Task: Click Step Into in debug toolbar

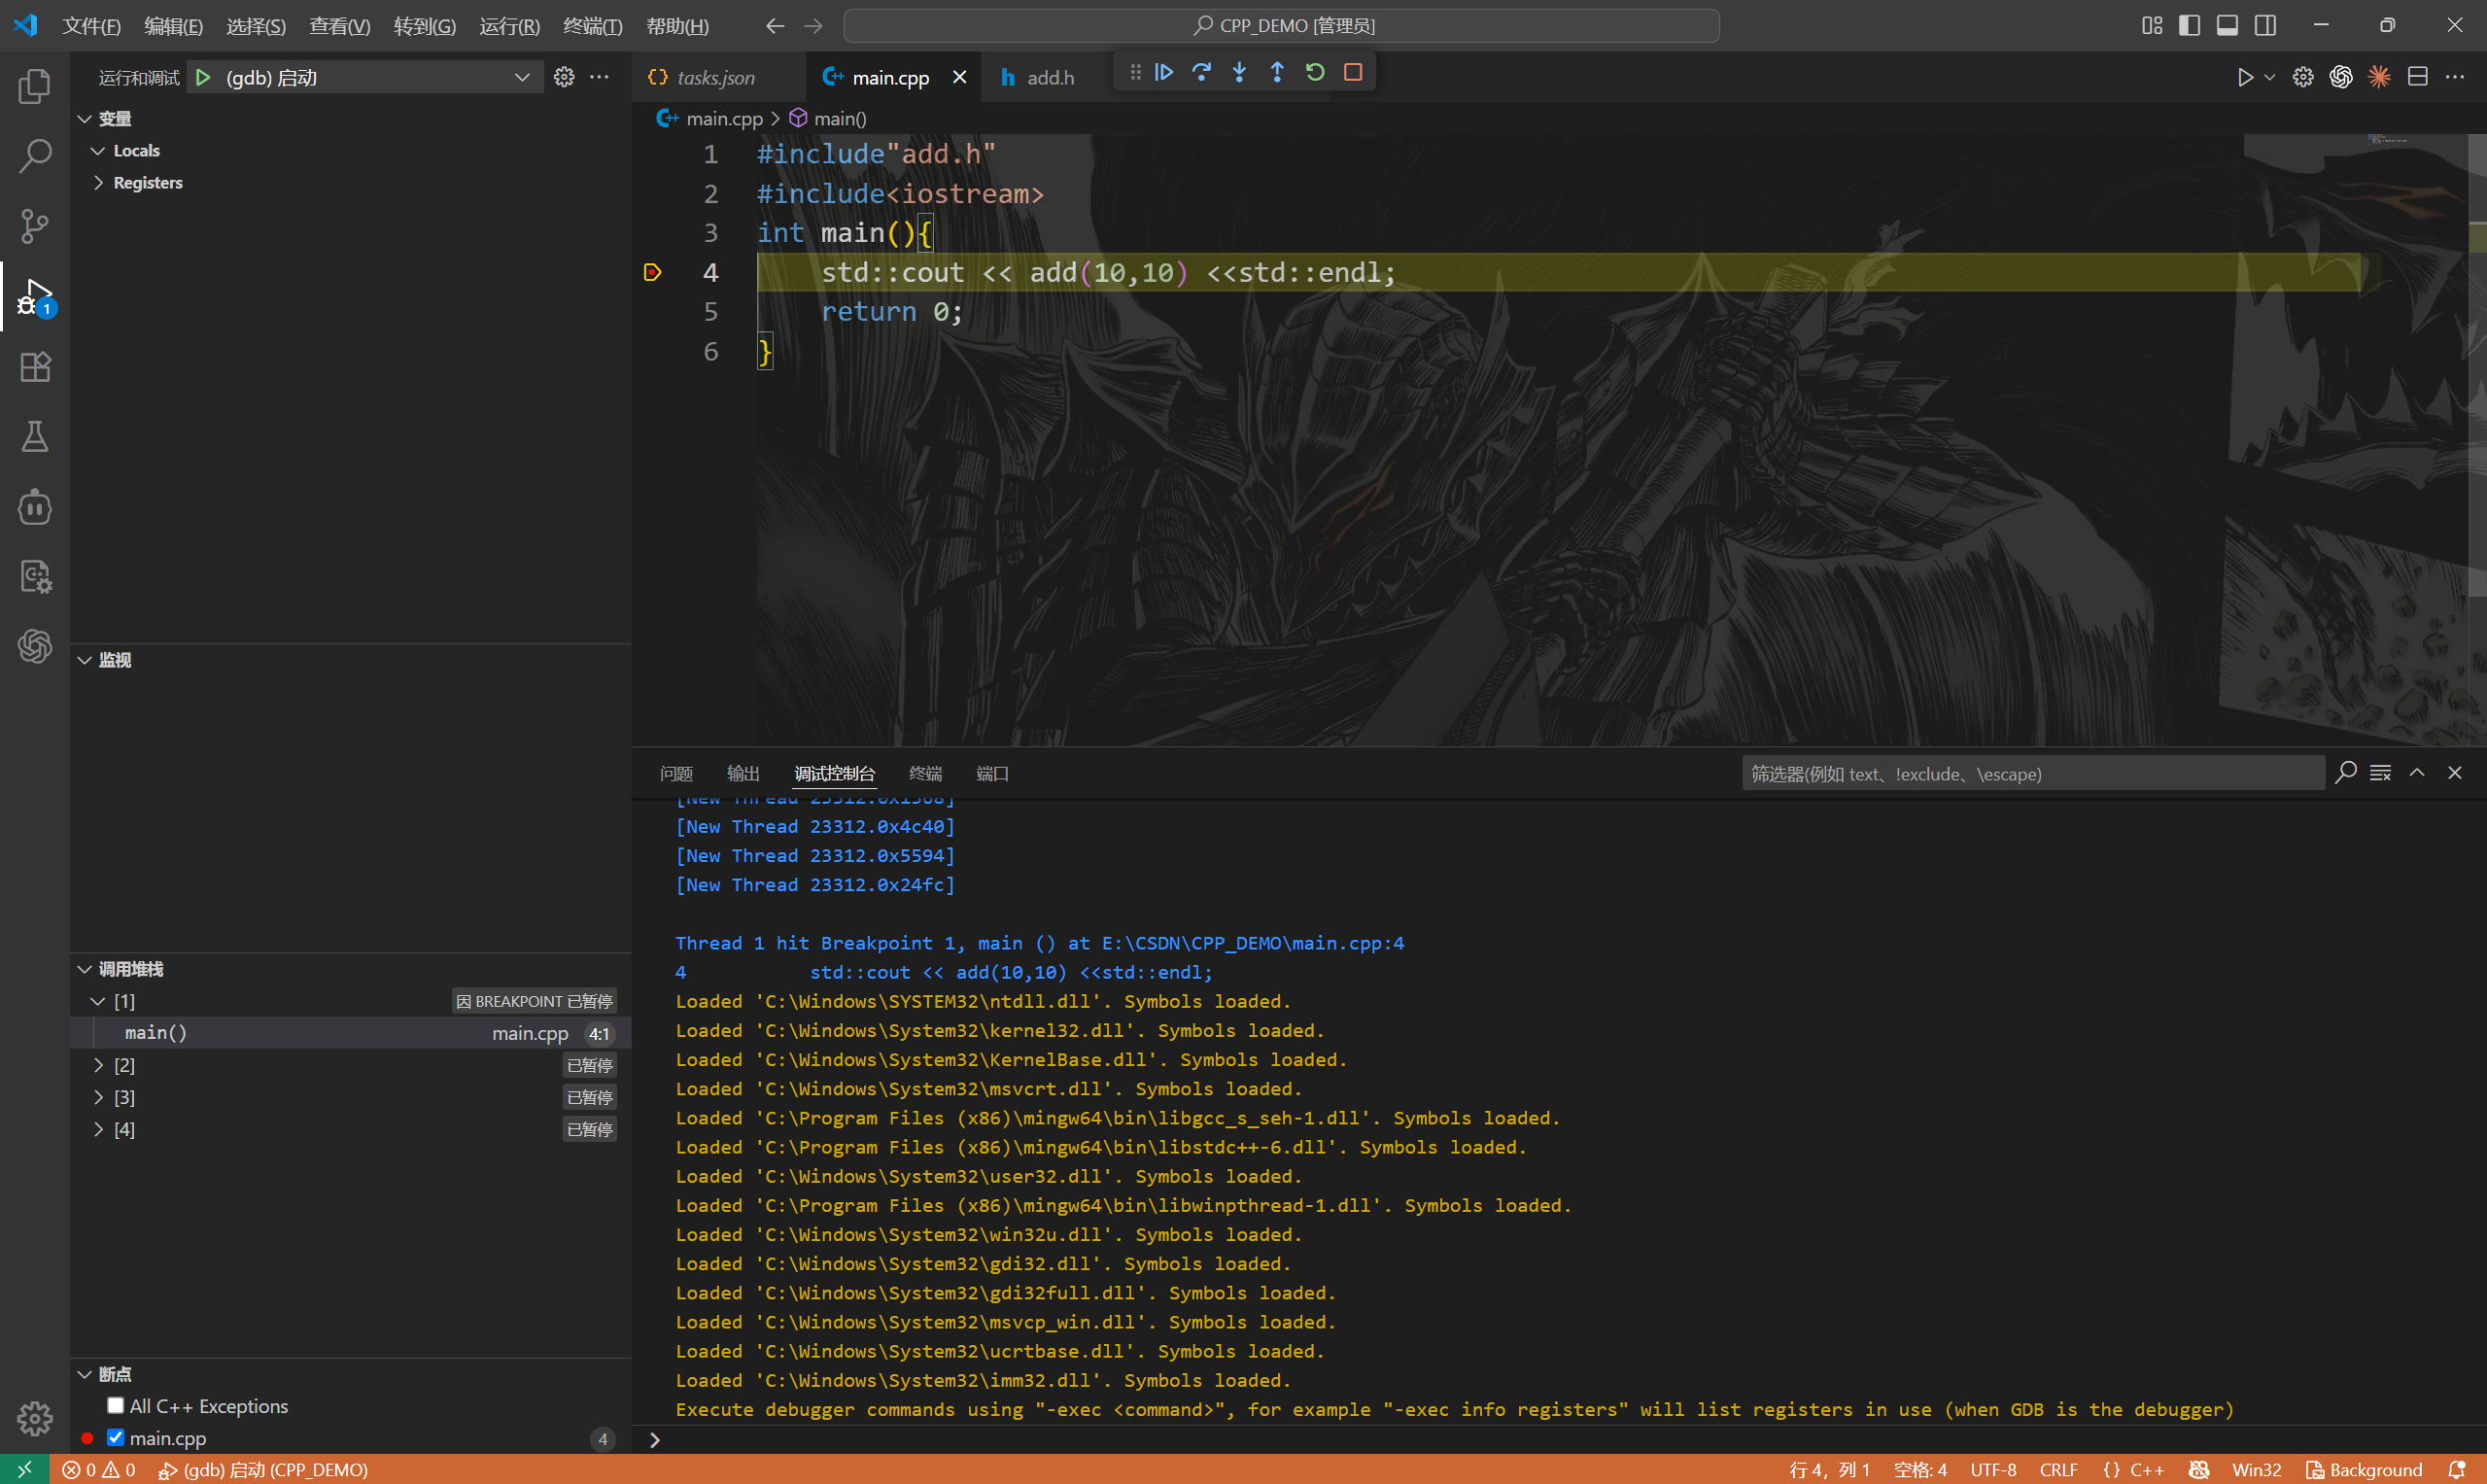Action: tap(1240, 72)
